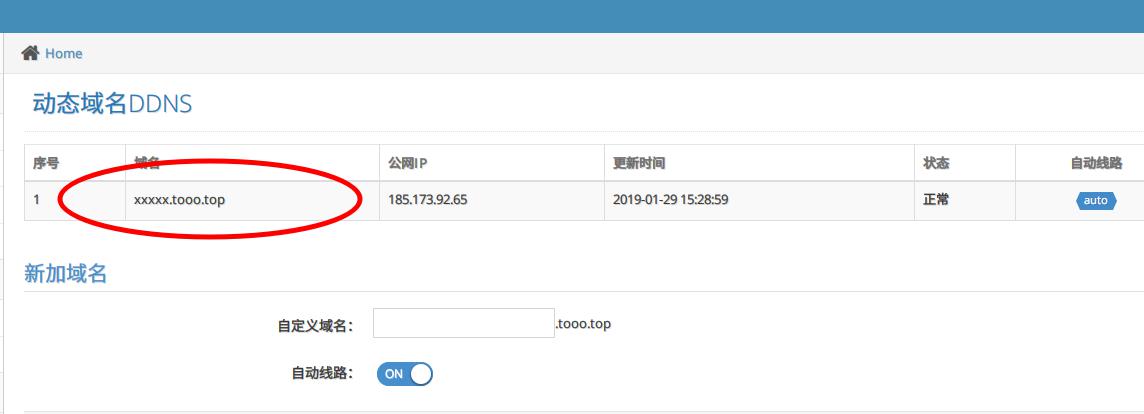Click the 自定义域名 input field

[x=463, y=323]
